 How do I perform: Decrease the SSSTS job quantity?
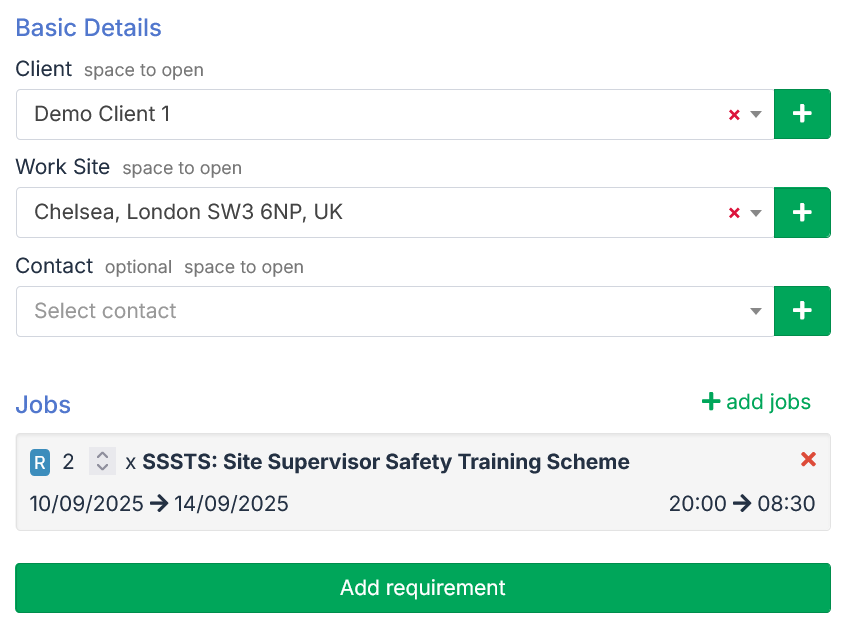click(102, 467)
